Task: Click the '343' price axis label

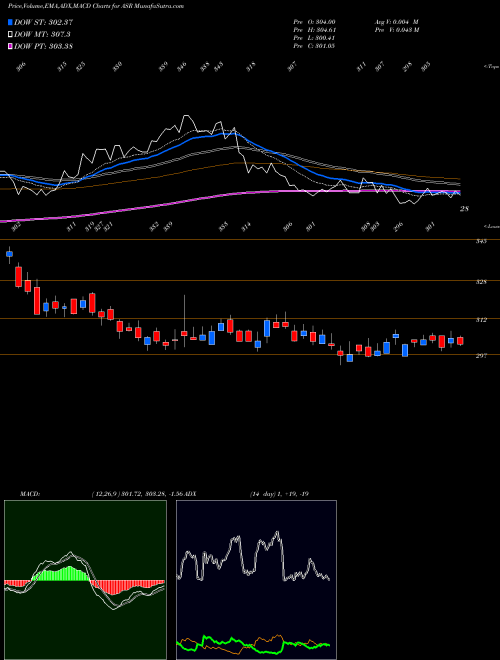Action: click(481, 241)
